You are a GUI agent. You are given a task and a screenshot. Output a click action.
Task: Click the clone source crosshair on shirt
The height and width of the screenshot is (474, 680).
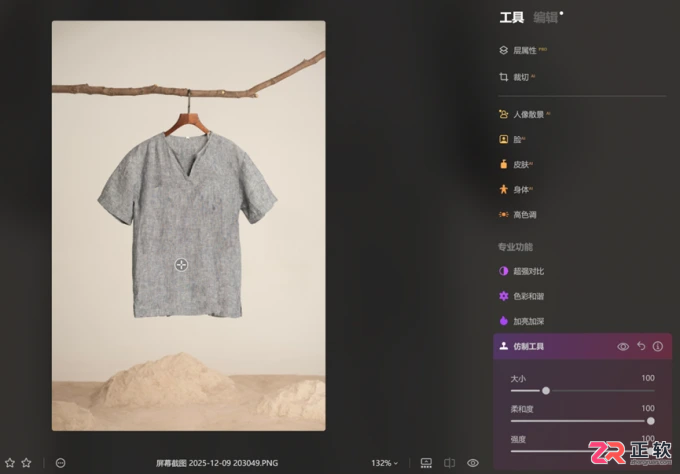click(181, 265)
